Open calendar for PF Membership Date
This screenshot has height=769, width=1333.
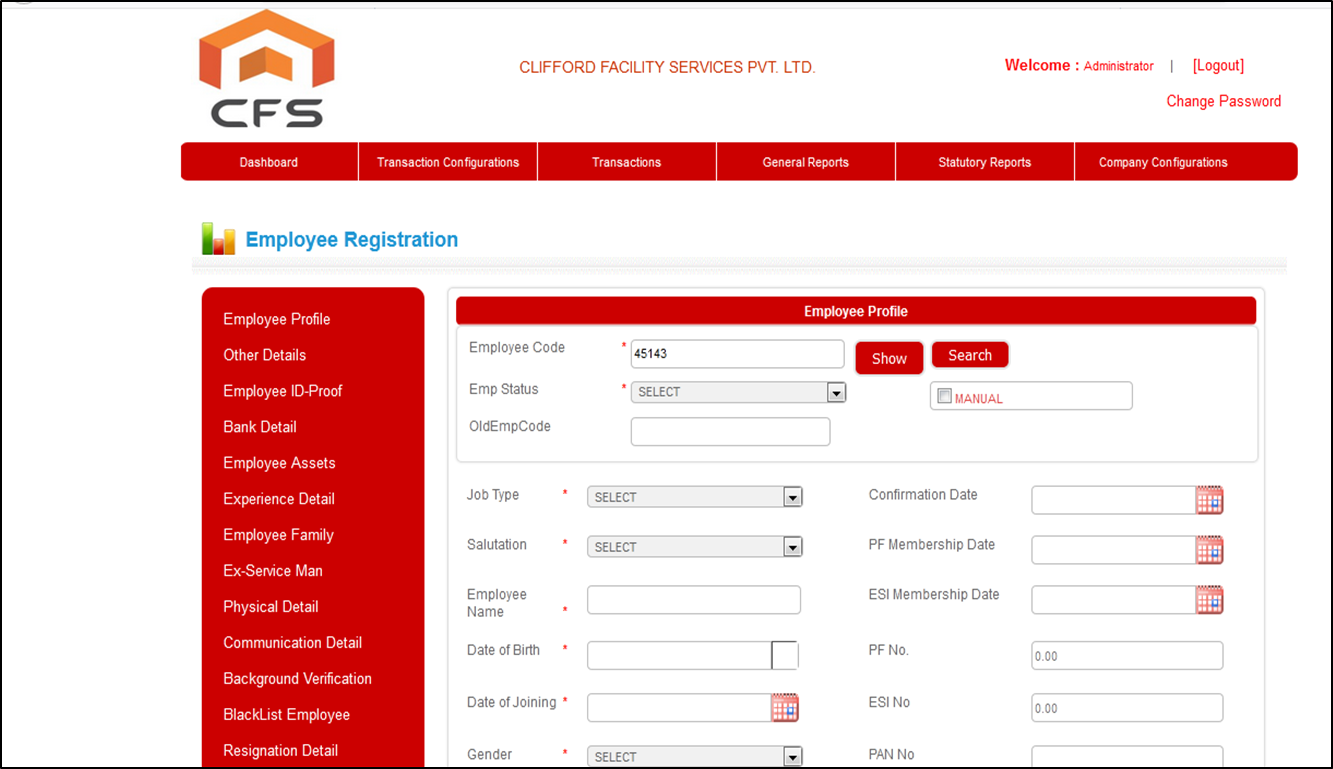coord(1210,550)
